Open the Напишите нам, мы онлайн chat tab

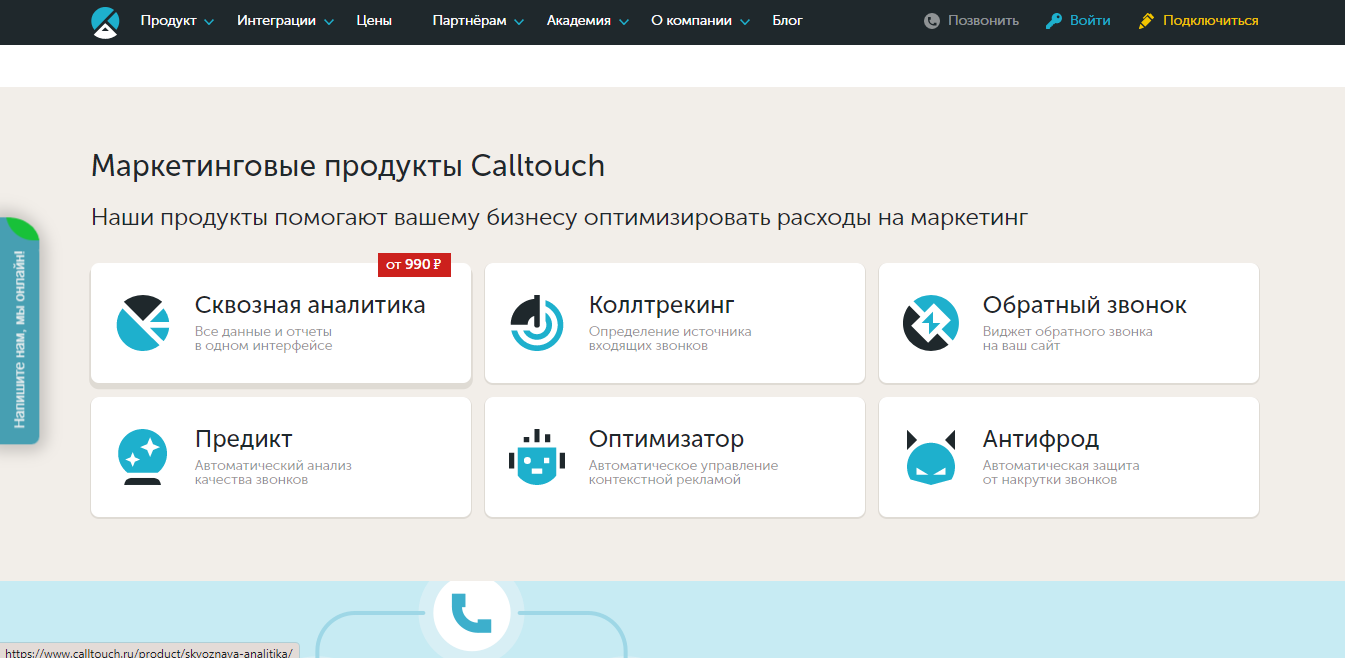tap(20, 330)
